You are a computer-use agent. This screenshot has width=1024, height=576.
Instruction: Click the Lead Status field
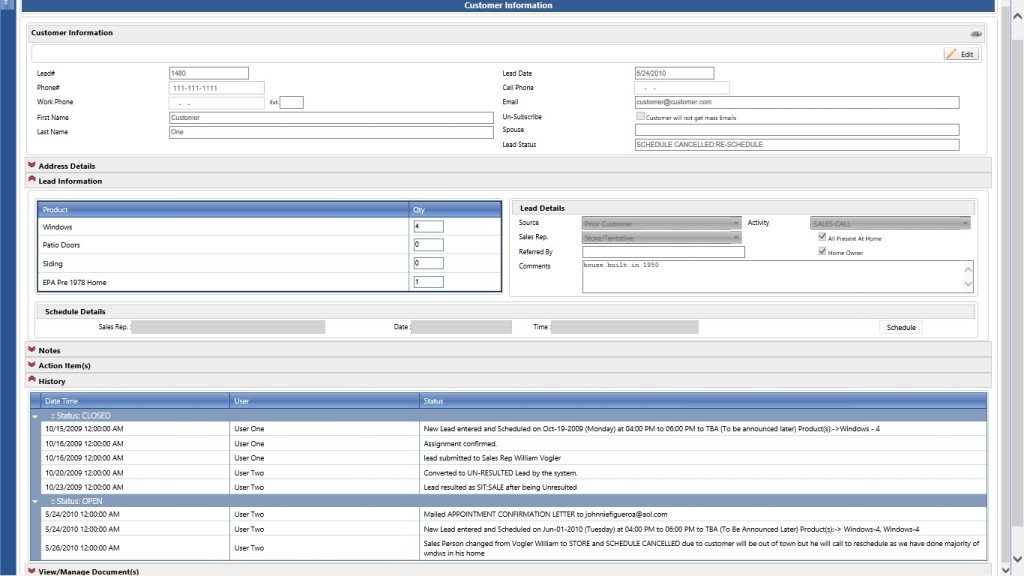point(797,144)
